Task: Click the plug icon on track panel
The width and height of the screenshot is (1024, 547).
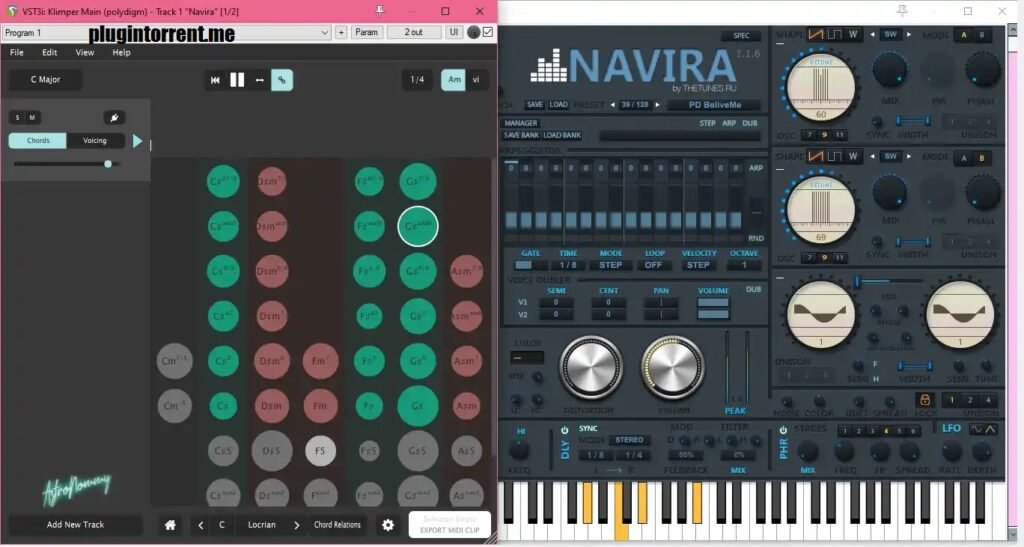Action: [x=114, y=117]
